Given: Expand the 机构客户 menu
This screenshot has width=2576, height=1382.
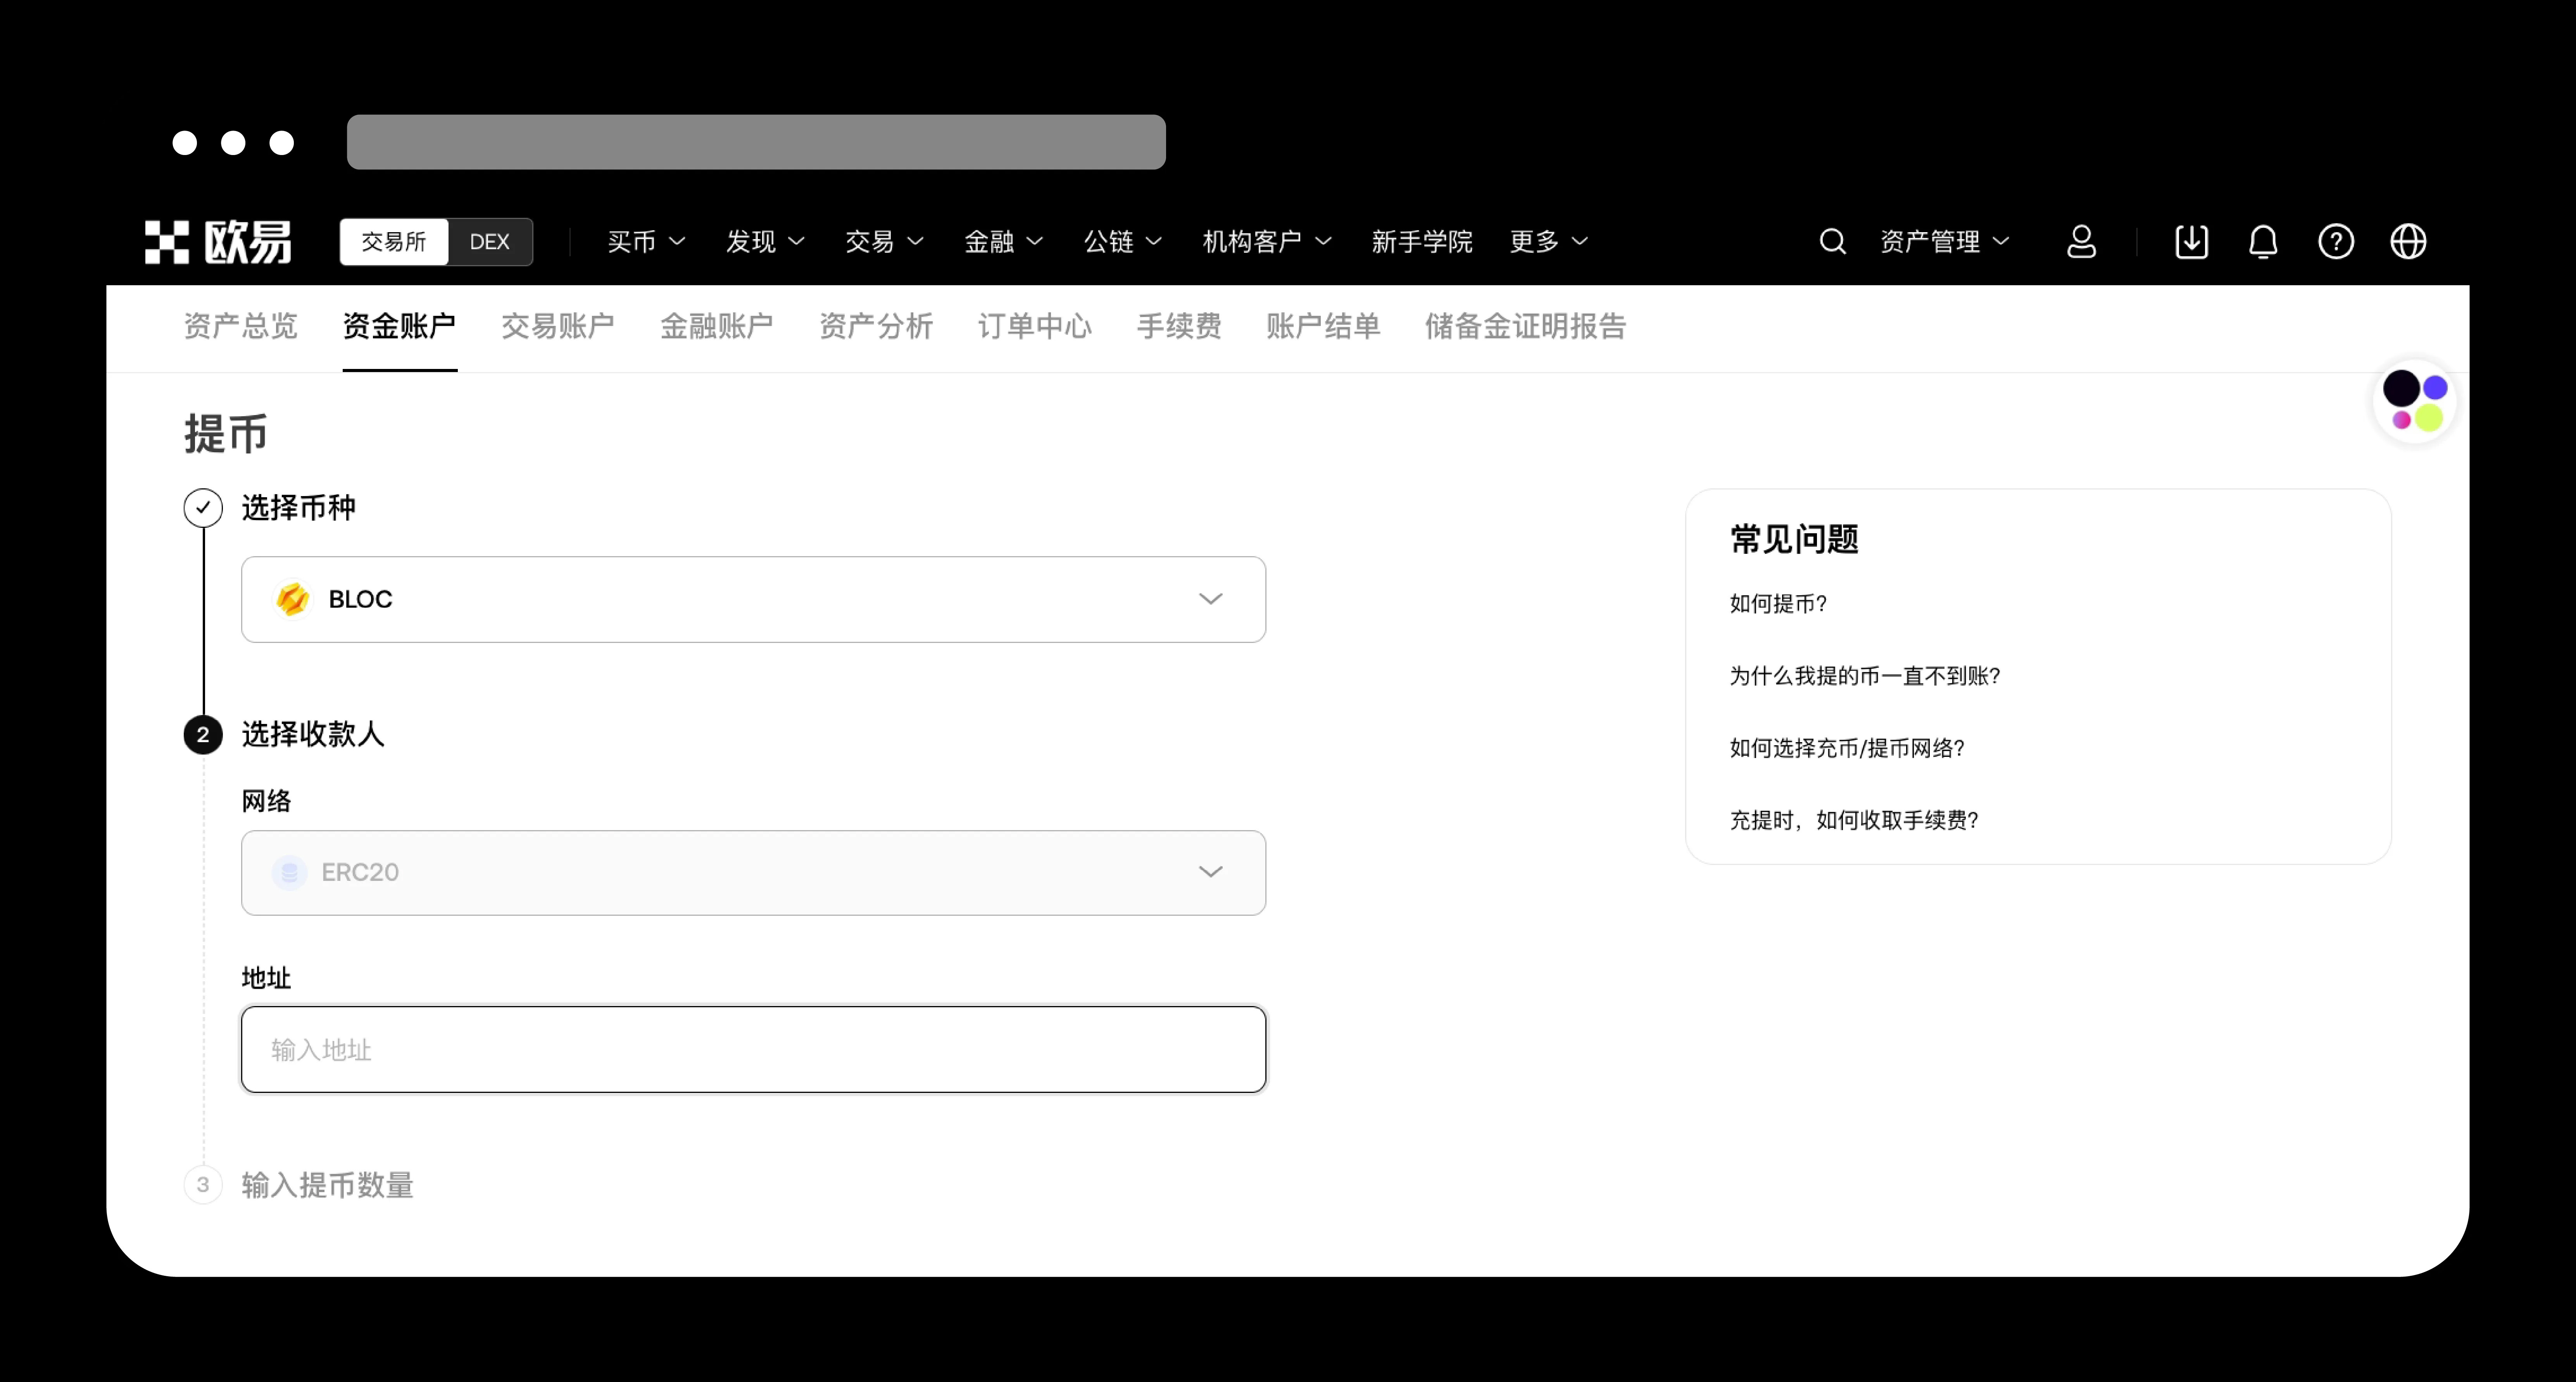Looking at the screenshot, I should click(x=1267, y=242).
